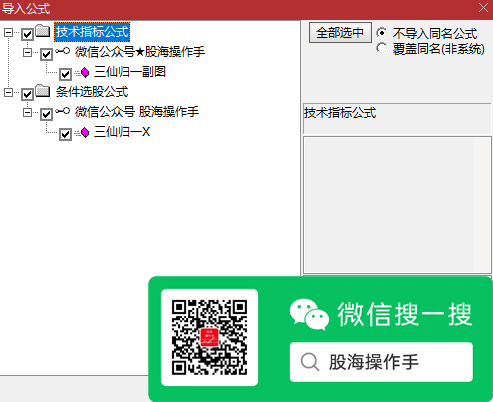This screenshot has width=493, height=402.
Task: Collapse the 条件选股公式 tree node
Action: (x=8, y=92)
